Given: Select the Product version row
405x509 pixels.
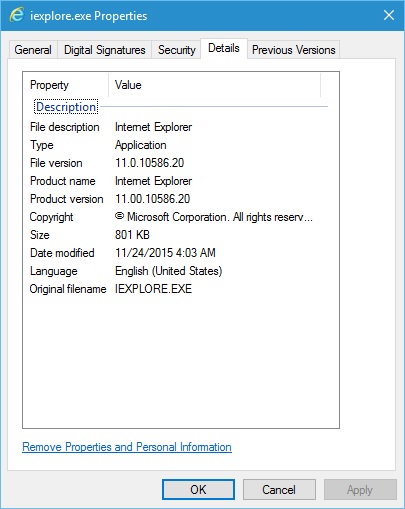Looking at the screenshot, I should point(179,199).
